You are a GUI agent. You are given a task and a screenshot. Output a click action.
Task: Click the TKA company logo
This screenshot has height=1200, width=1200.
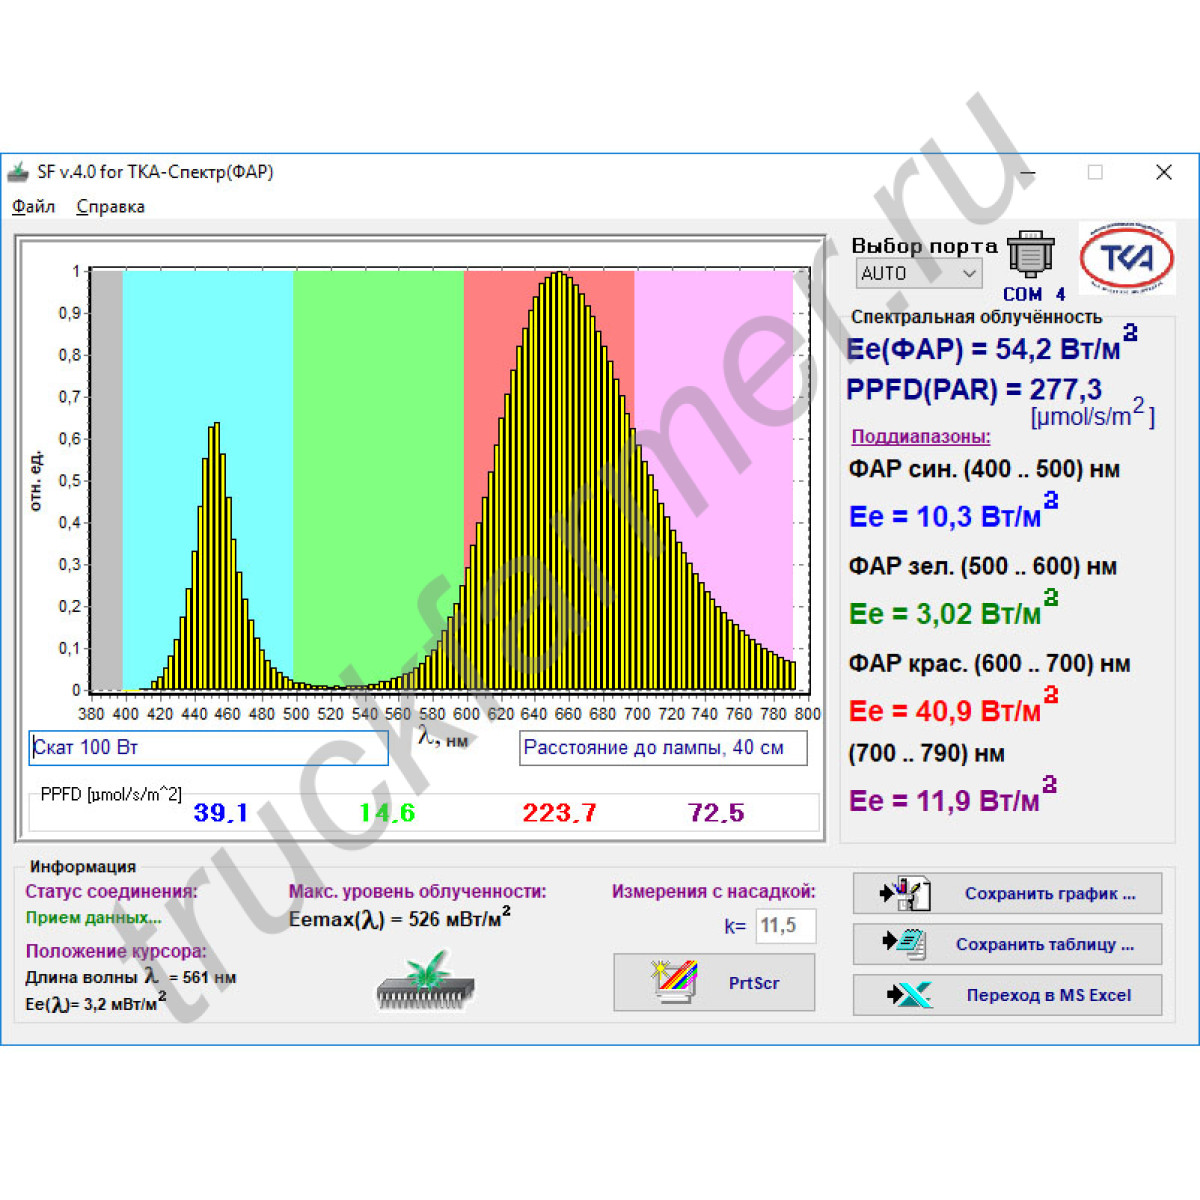[1127, 258]
